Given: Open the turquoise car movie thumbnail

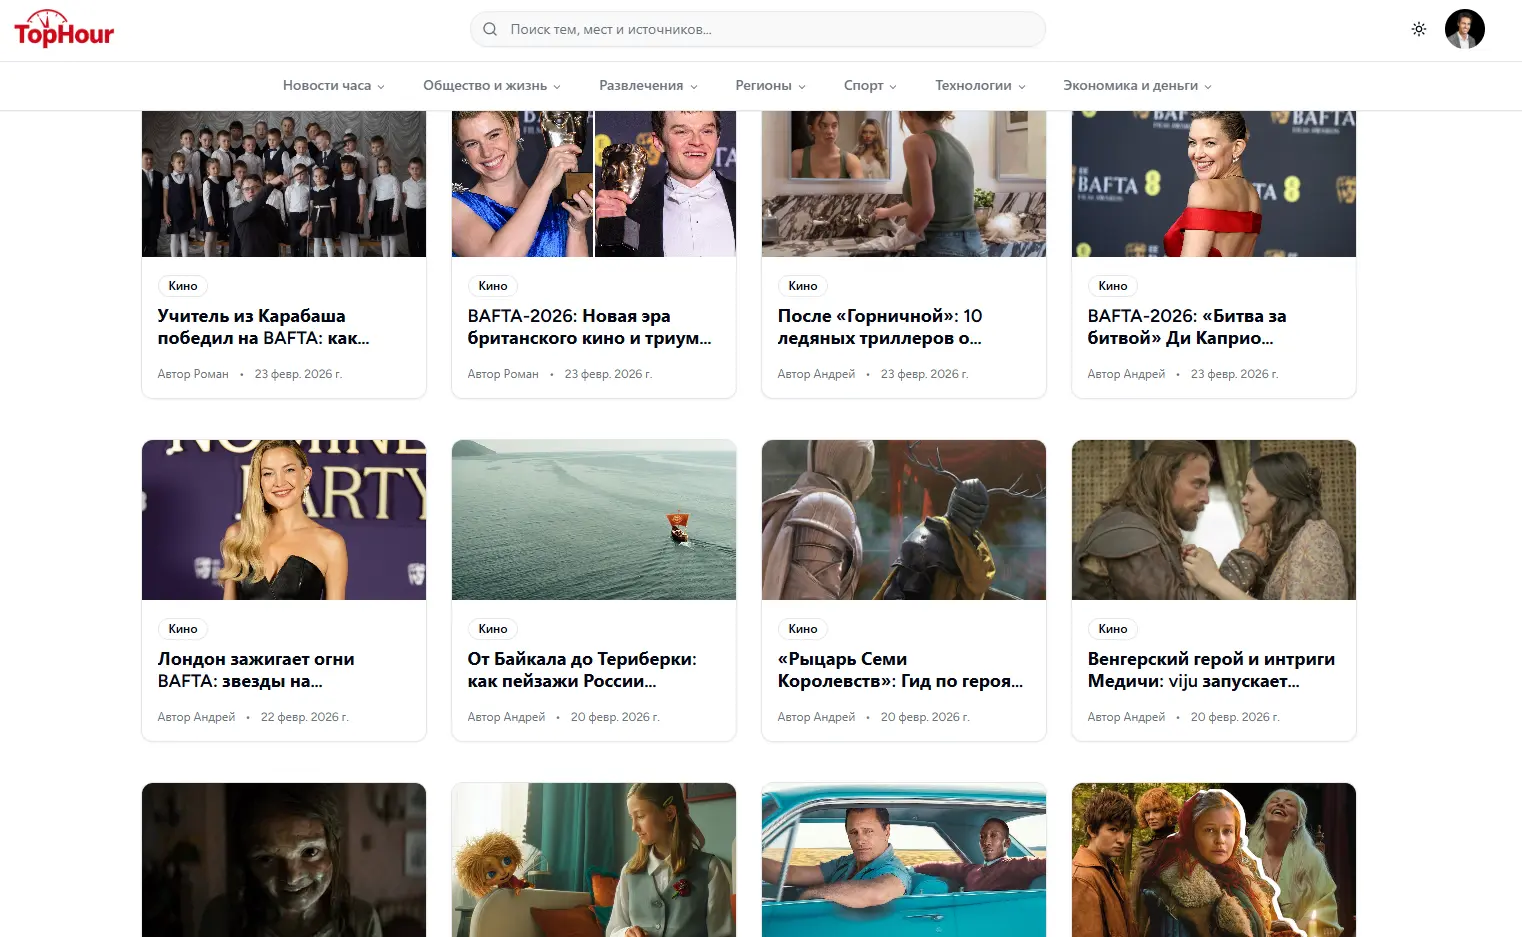Looking at the screenshot, I should [x=904, y=860].
